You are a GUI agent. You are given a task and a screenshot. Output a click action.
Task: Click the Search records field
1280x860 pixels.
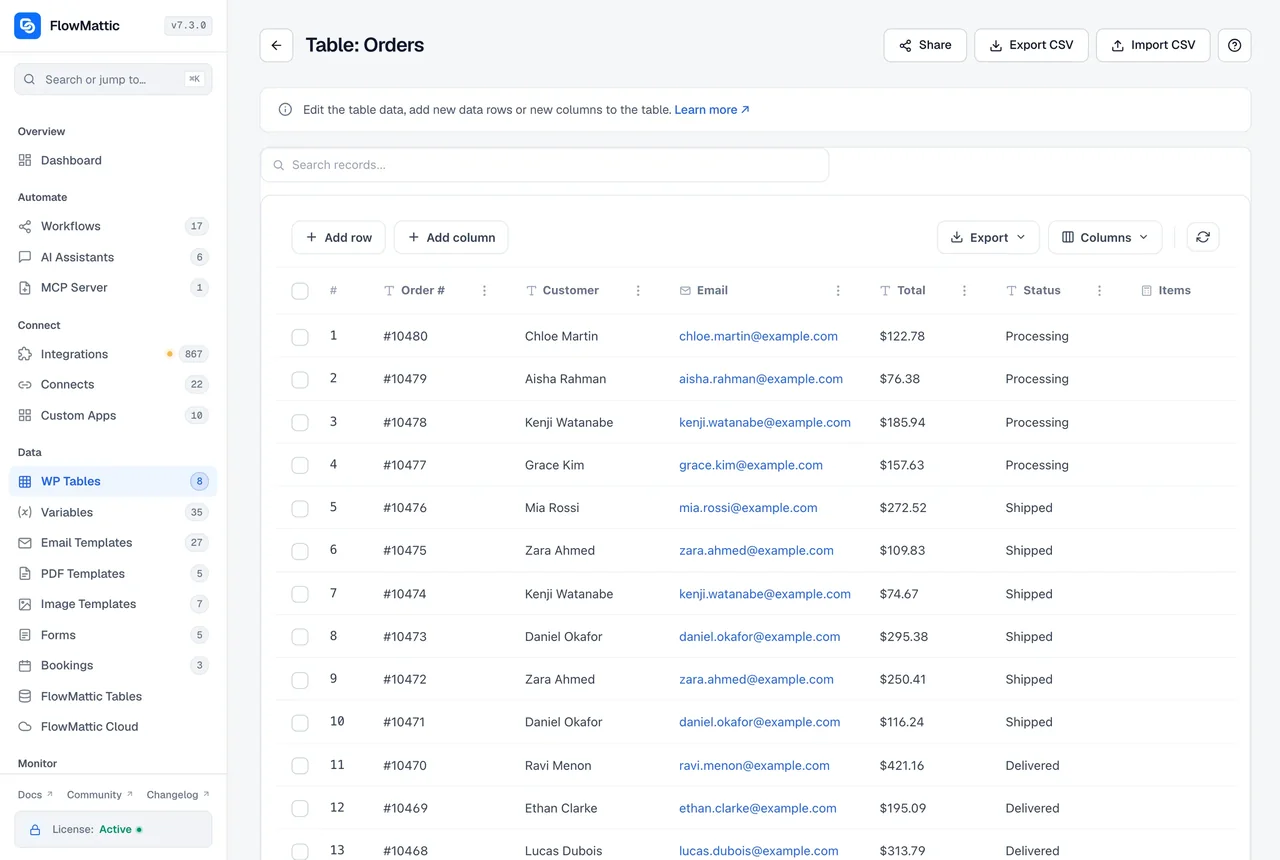(x=545, y=165)
